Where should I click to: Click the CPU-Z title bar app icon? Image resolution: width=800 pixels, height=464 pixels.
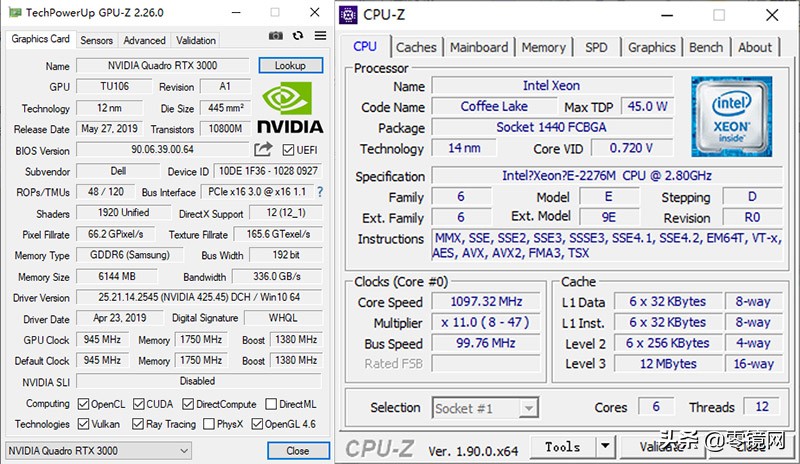pyautogui.click(x=348, y=15)
